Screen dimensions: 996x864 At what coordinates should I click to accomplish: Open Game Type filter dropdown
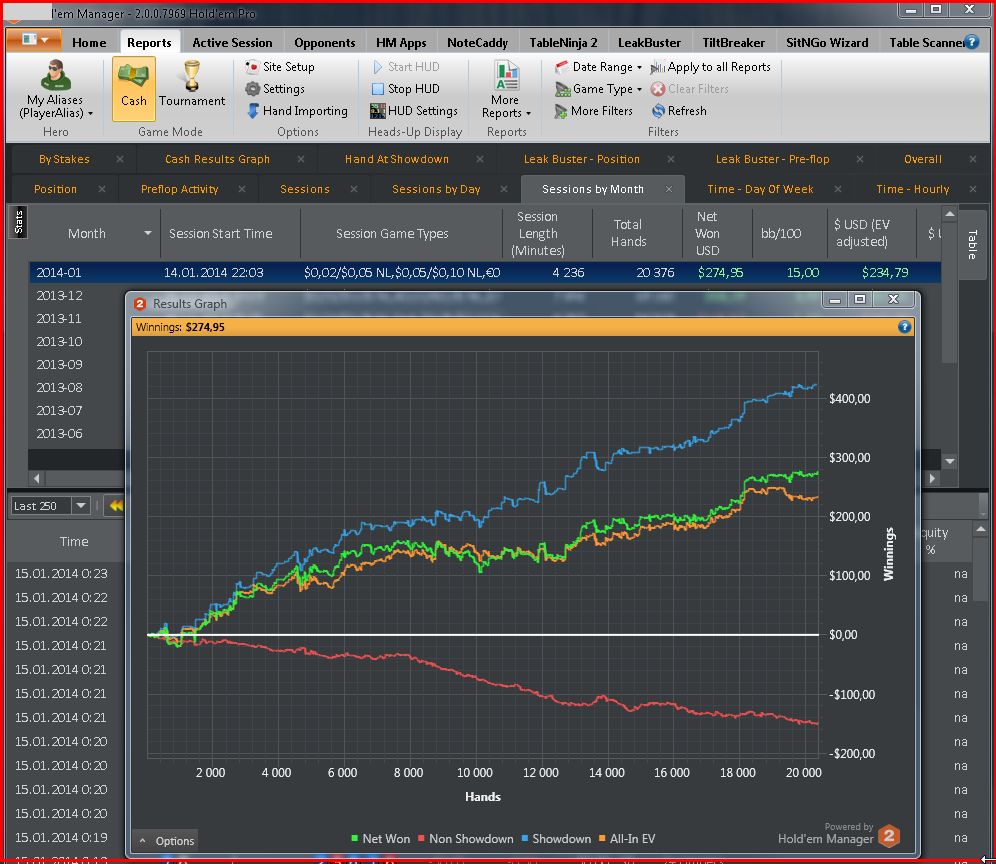598,89
